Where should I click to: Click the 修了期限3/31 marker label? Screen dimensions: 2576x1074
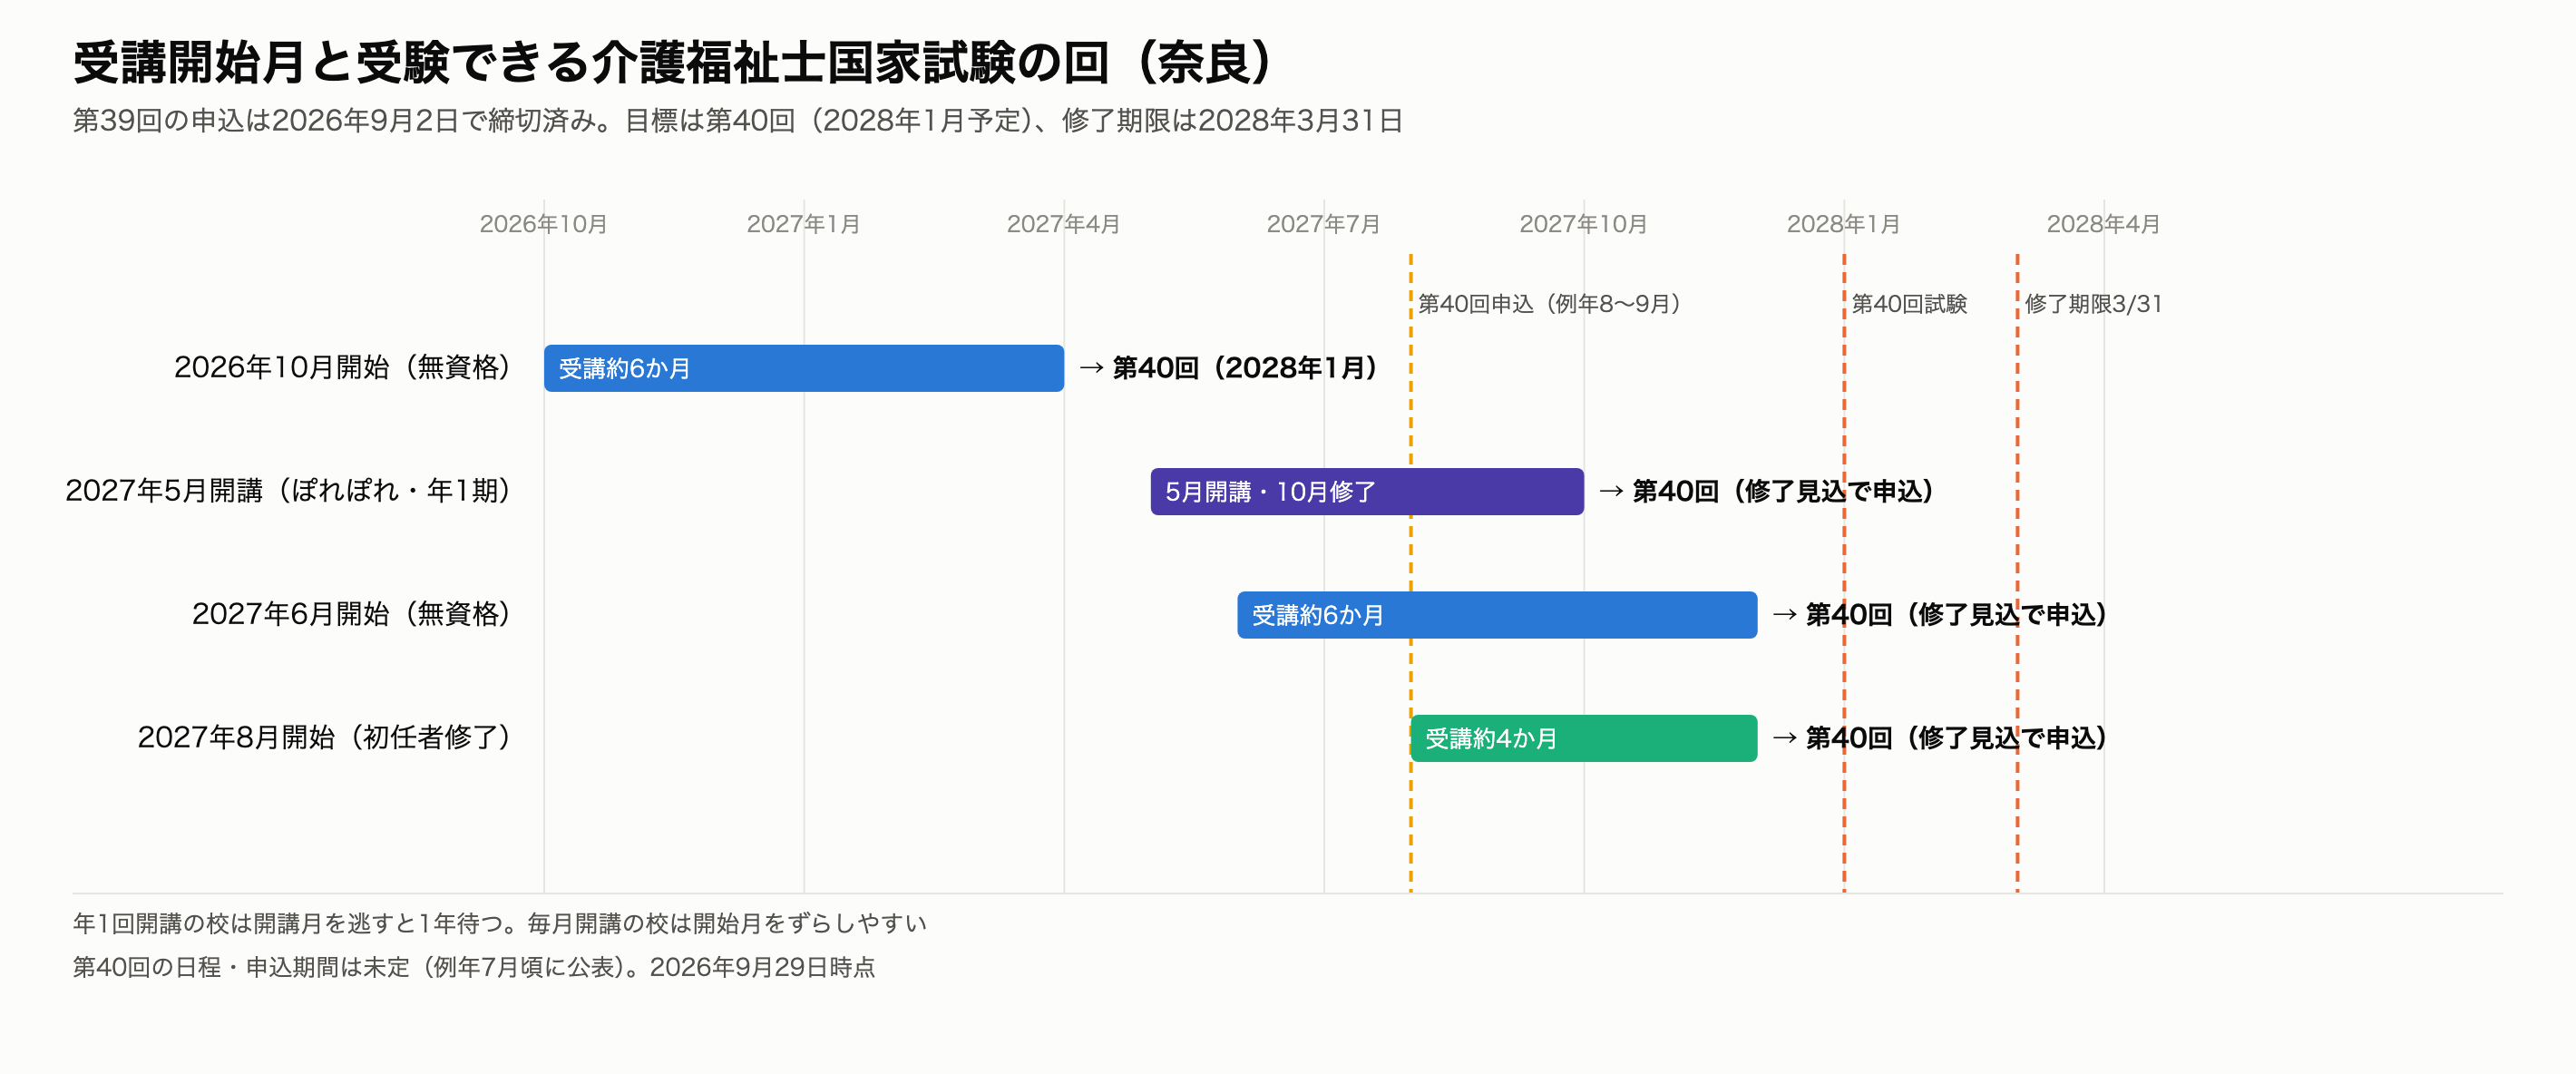tap(2093, 304)
